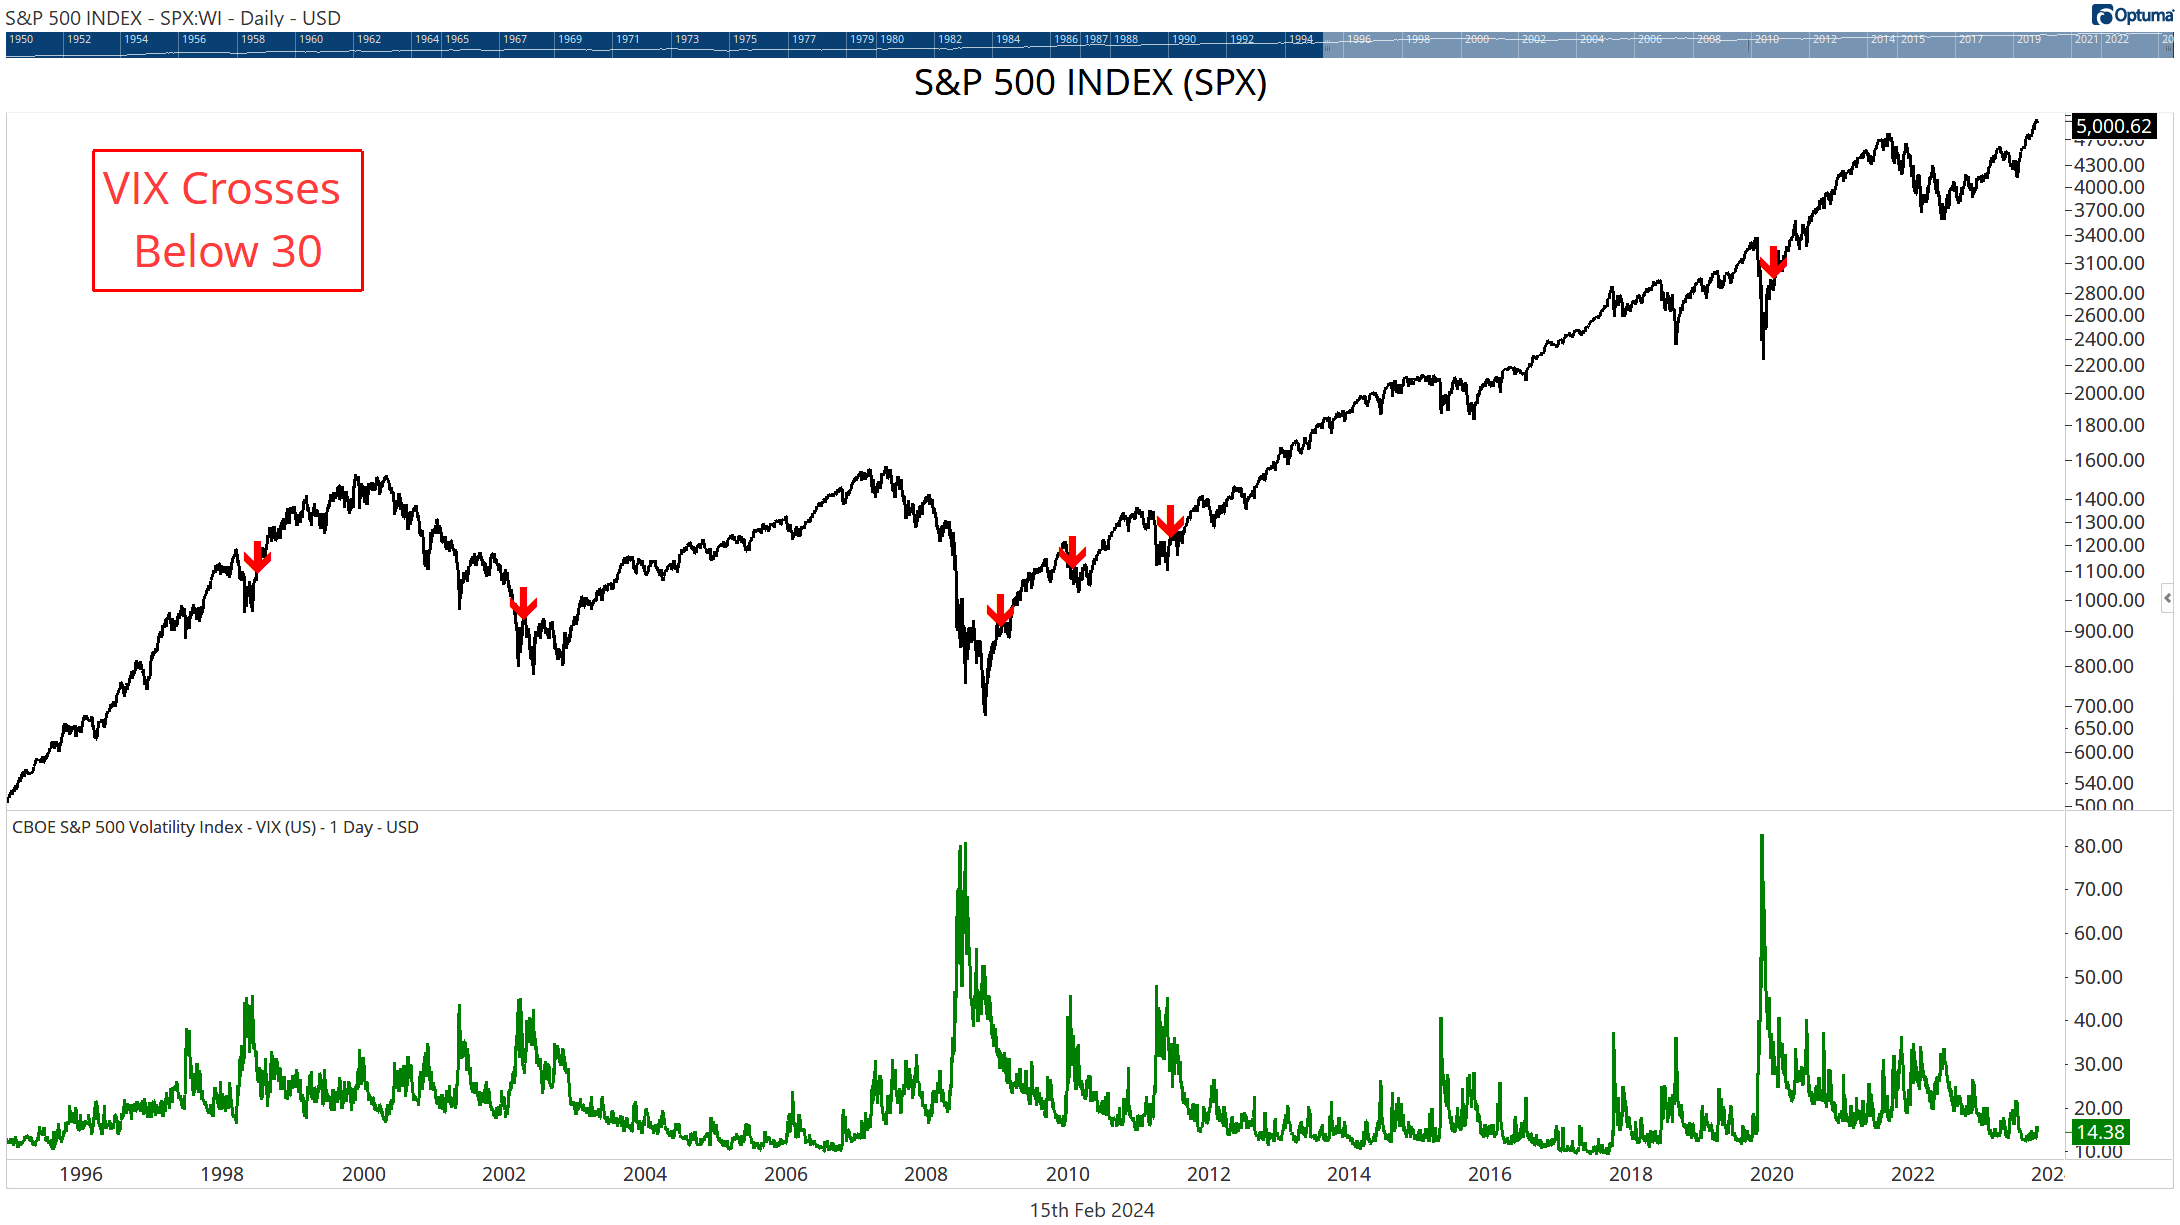2180x1225 pixels.
Task: Select 2008 in the top overview strip
Action: (1709, 39)
